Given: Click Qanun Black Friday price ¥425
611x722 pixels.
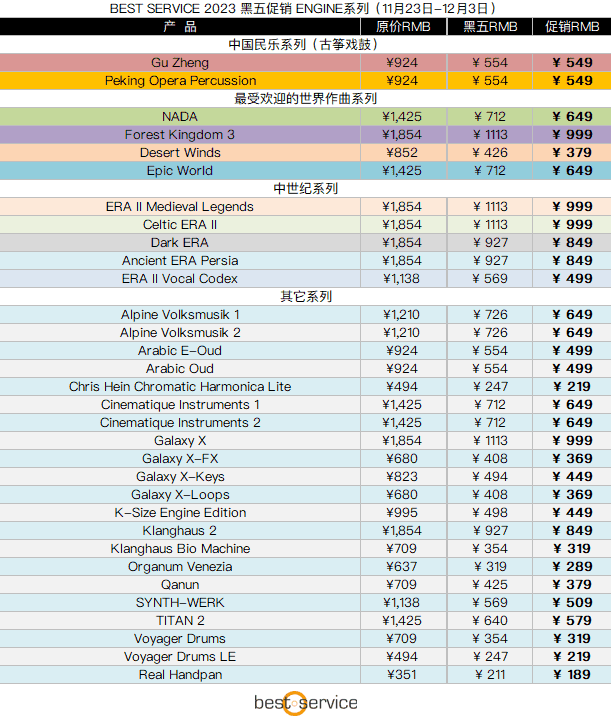Looking at the screenshot, I should point(490,585).
